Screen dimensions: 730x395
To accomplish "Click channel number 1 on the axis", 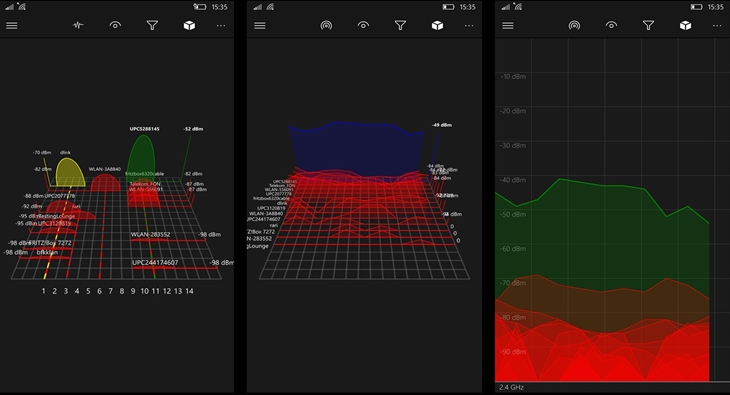I will coord(43,291).
